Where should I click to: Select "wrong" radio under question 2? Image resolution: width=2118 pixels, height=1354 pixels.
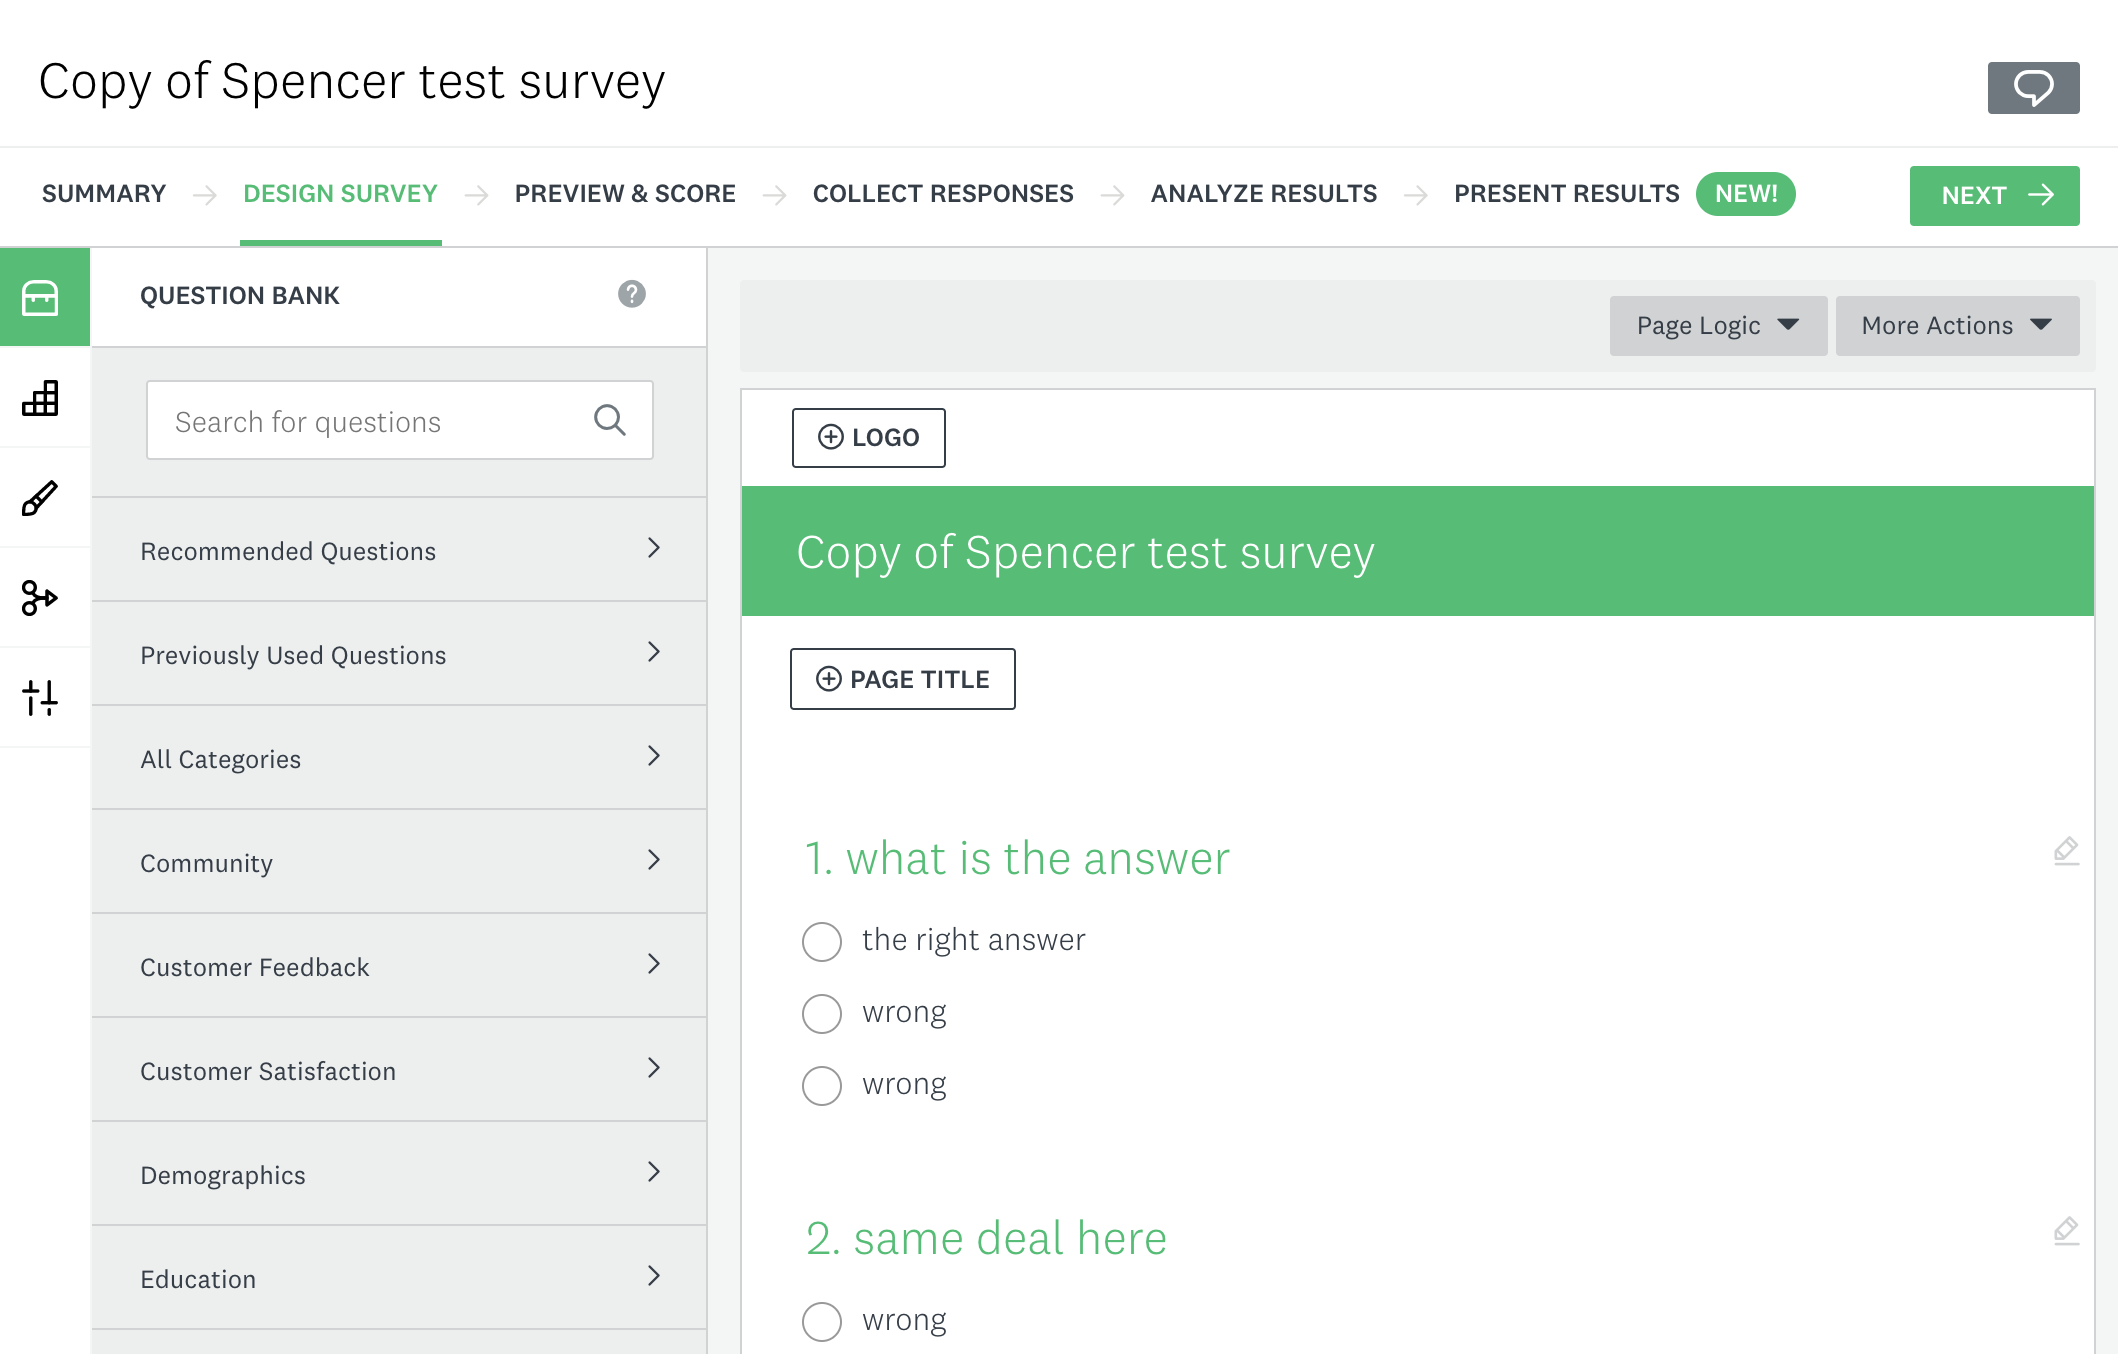822,1321
